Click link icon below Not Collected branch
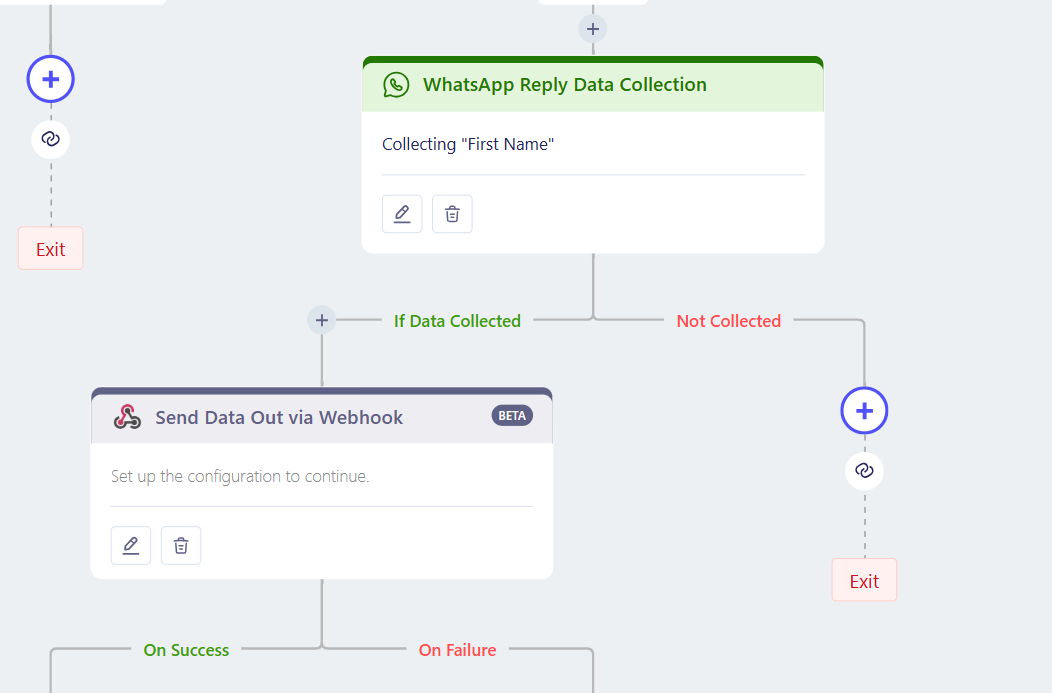 (864, 470)
